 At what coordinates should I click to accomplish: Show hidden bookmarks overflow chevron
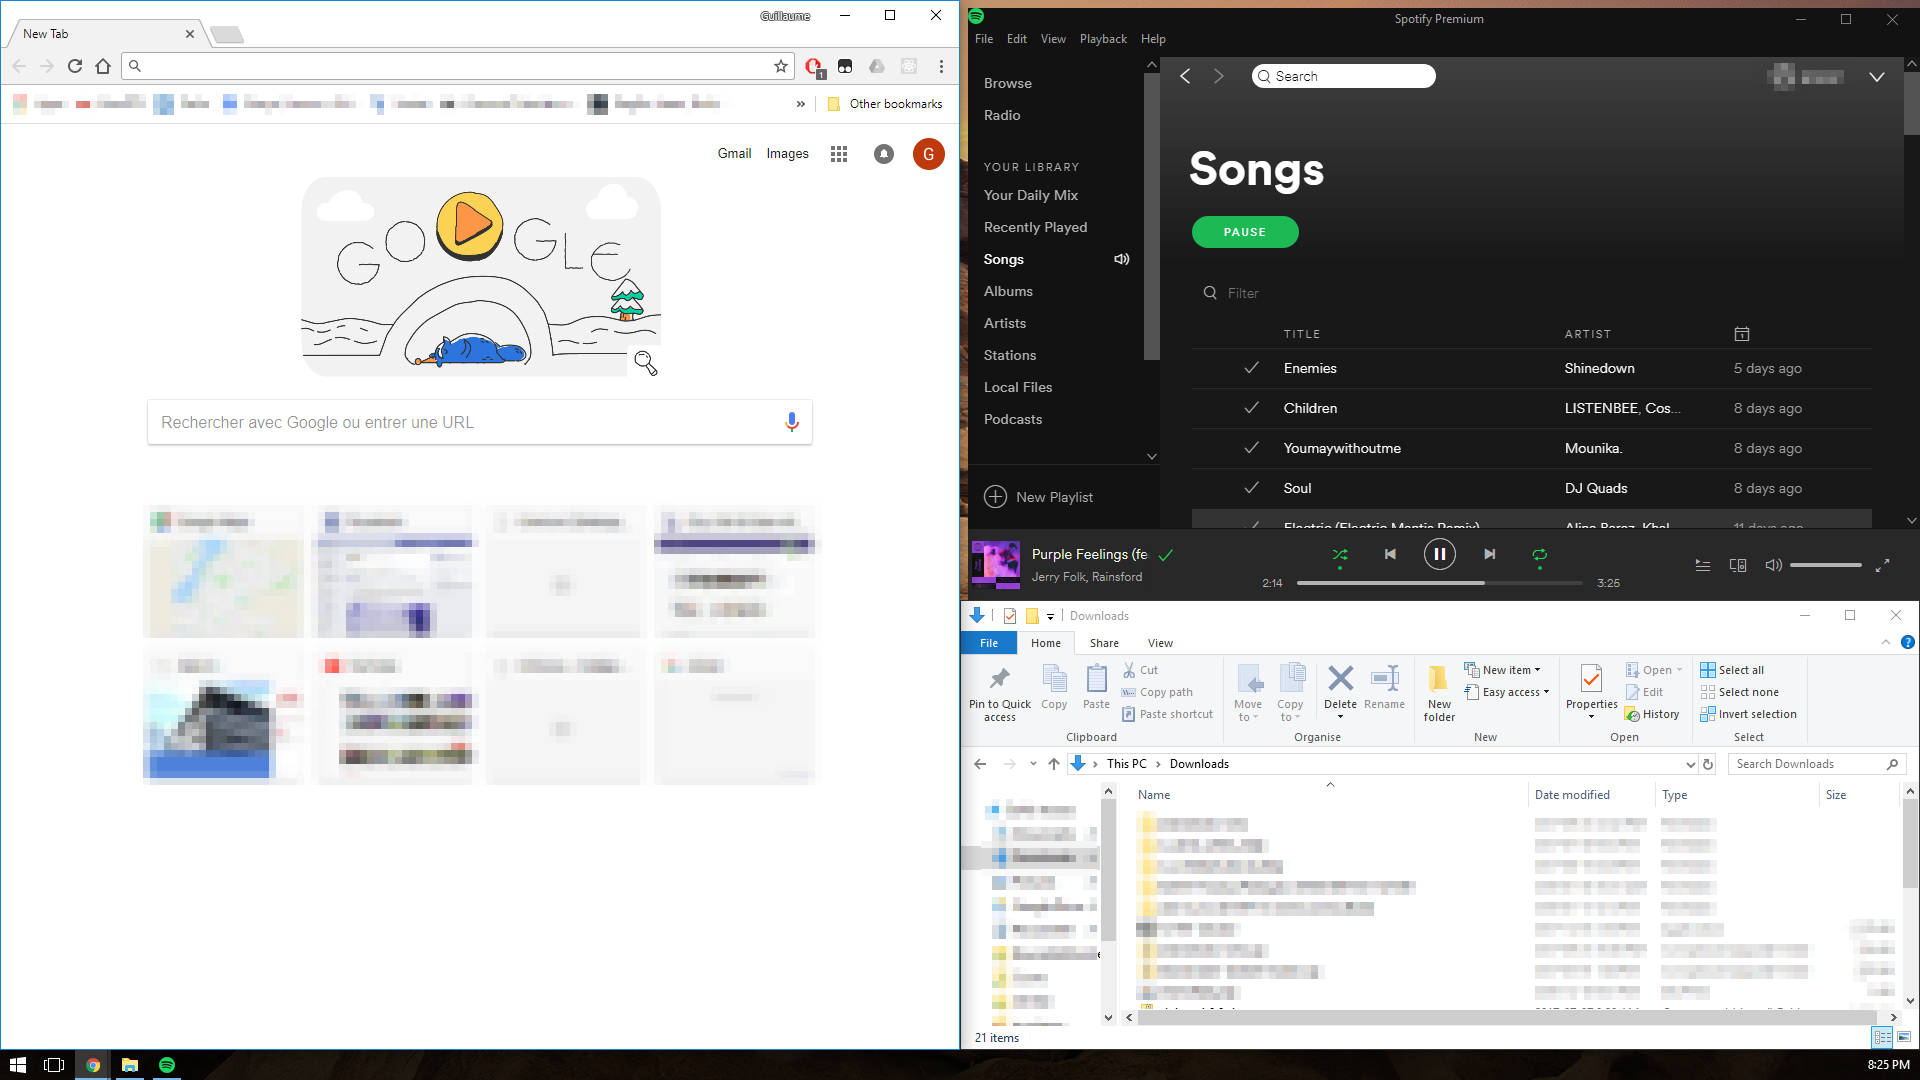point(800,104)
